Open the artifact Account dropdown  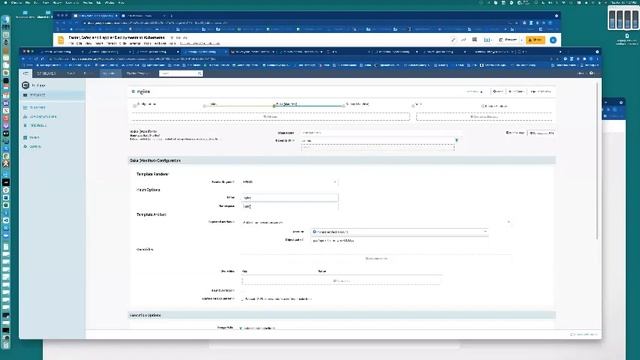pyautogui.click(x=399, y=232)
